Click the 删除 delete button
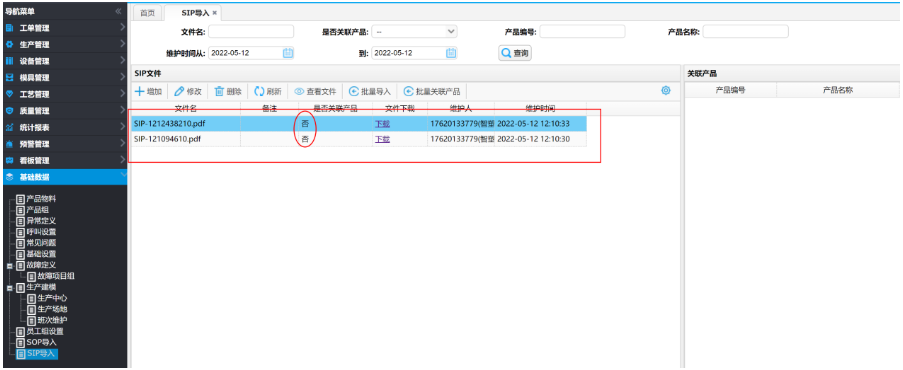The image size is (903, 370). 228,91
